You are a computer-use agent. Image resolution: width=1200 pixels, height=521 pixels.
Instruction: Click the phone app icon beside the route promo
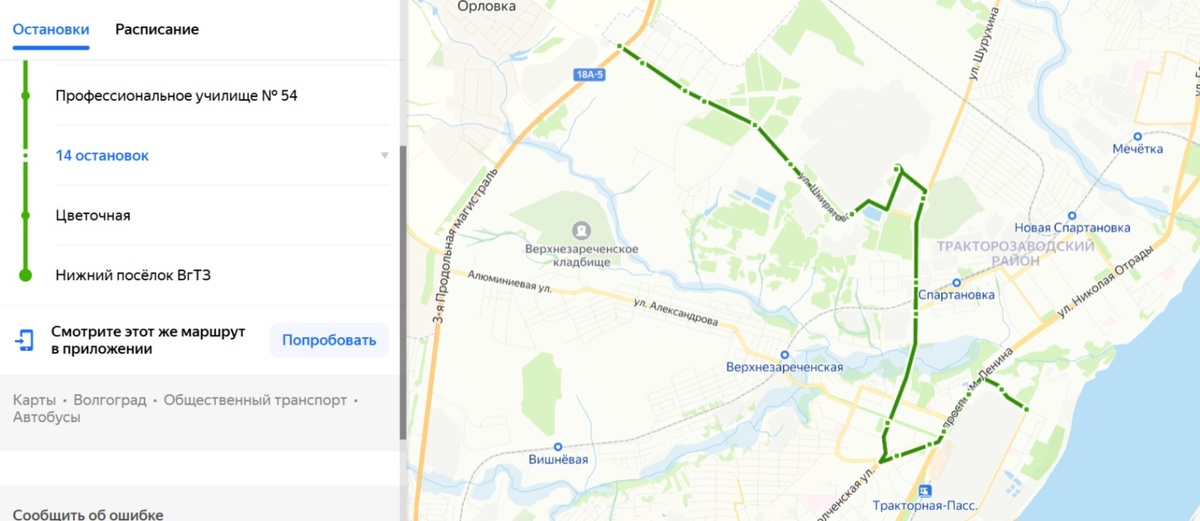click(x=24, y=340)
